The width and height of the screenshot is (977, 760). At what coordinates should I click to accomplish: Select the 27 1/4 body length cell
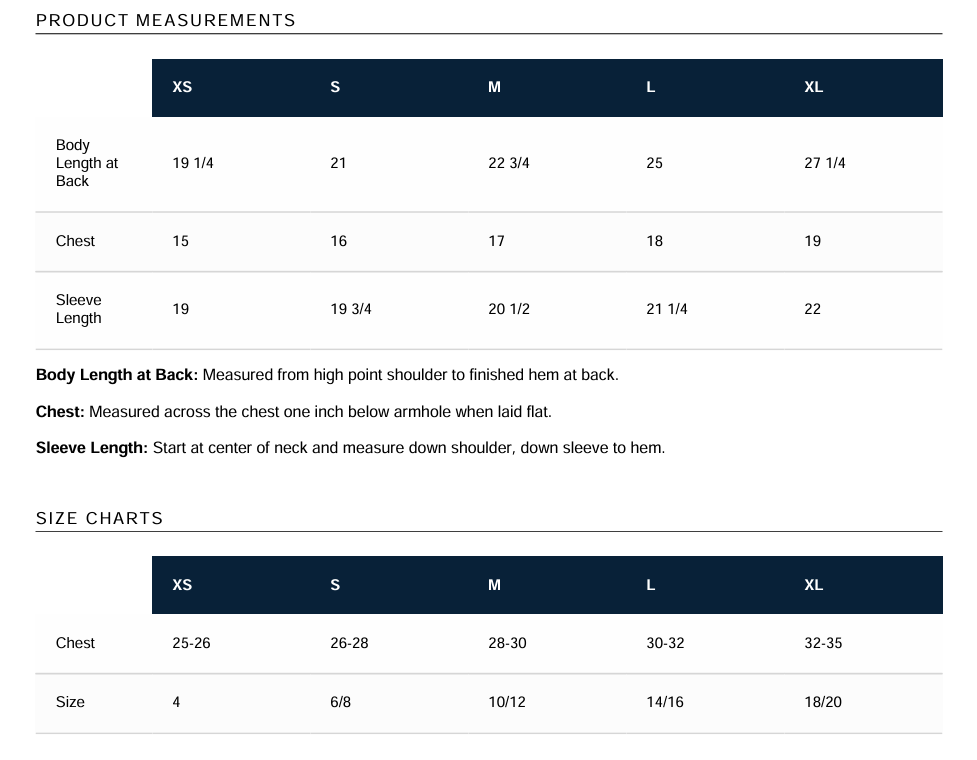(825, 163)
